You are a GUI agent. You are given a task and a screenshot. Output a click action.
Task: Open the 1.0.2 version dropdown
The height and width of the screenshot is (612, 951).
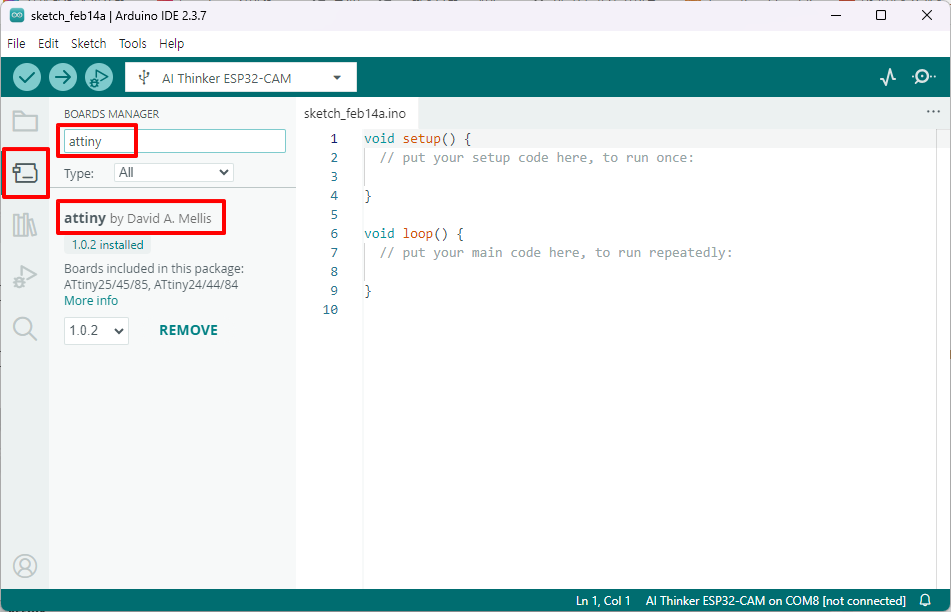coord(96,331)
